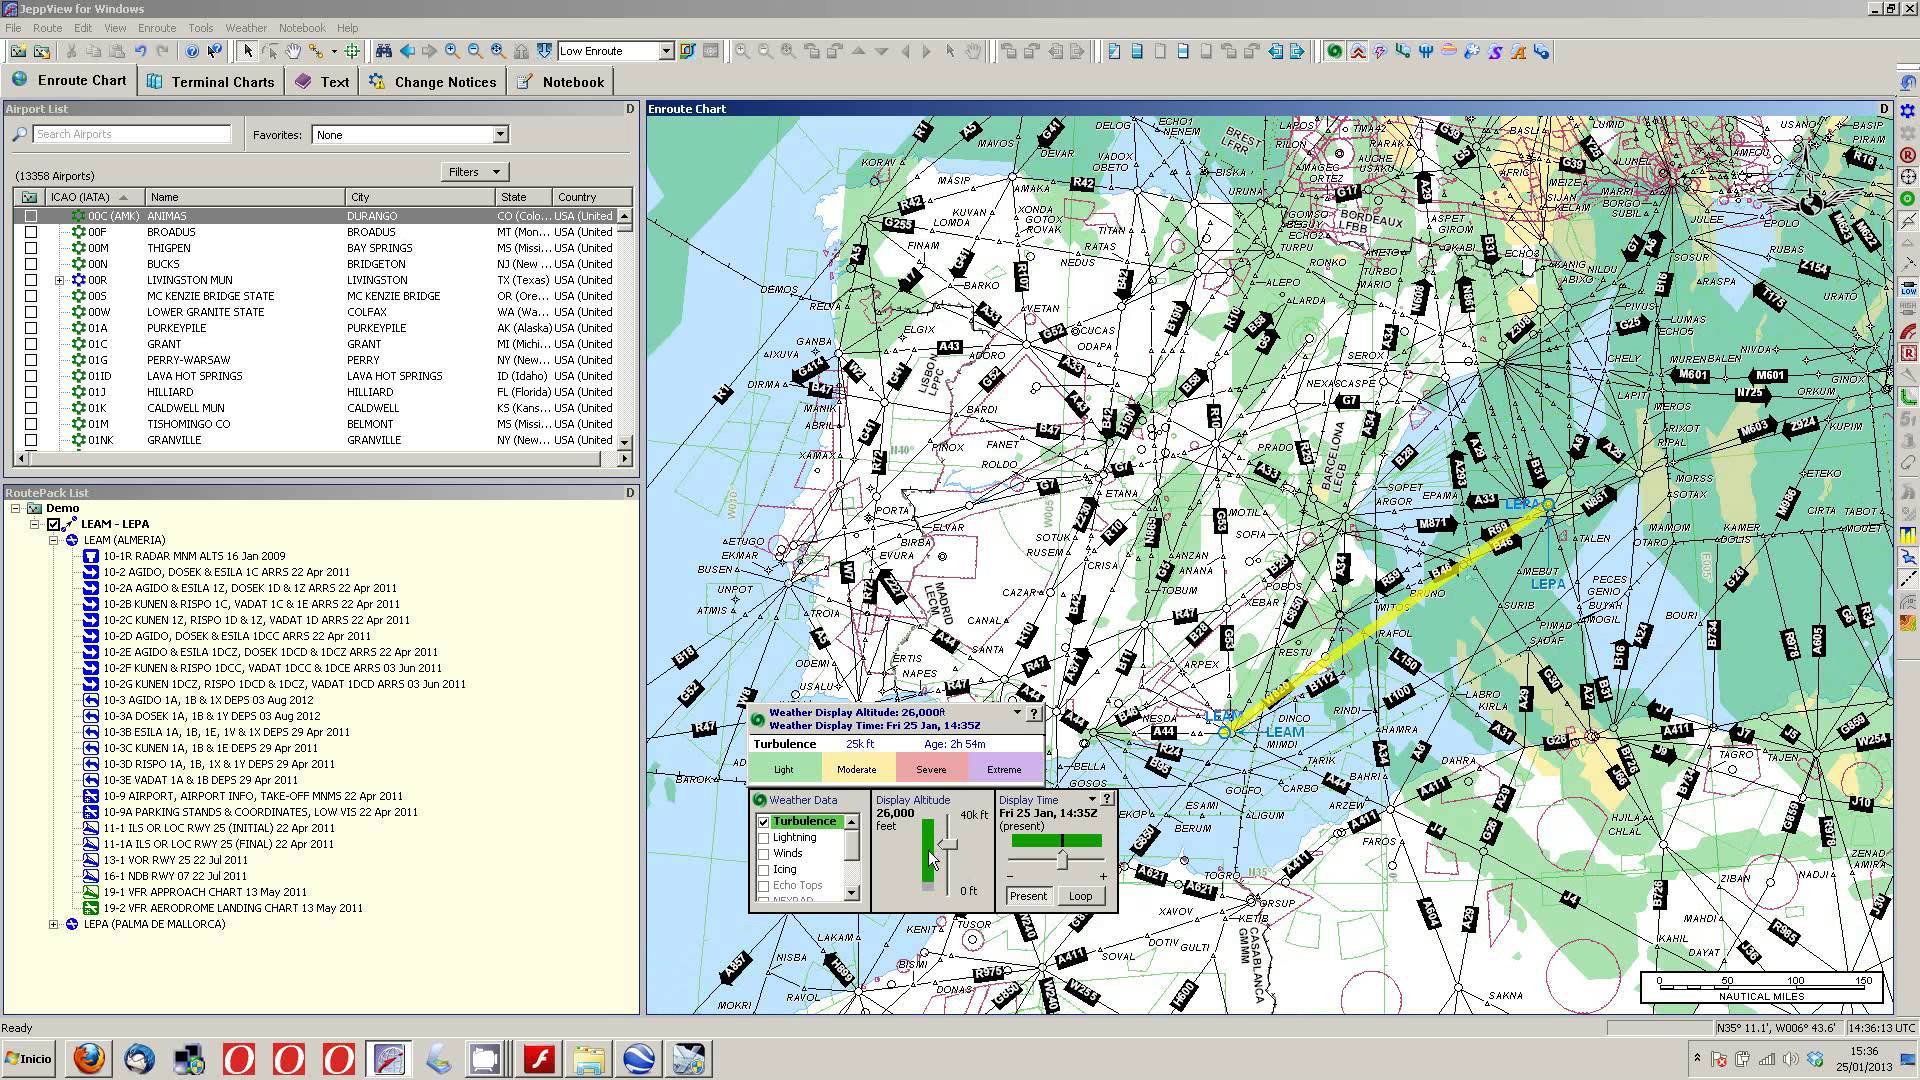Check the Echo Tops weather checkbox
The height and width of the screenshot is (1080, 1920).
pos(764,886)
